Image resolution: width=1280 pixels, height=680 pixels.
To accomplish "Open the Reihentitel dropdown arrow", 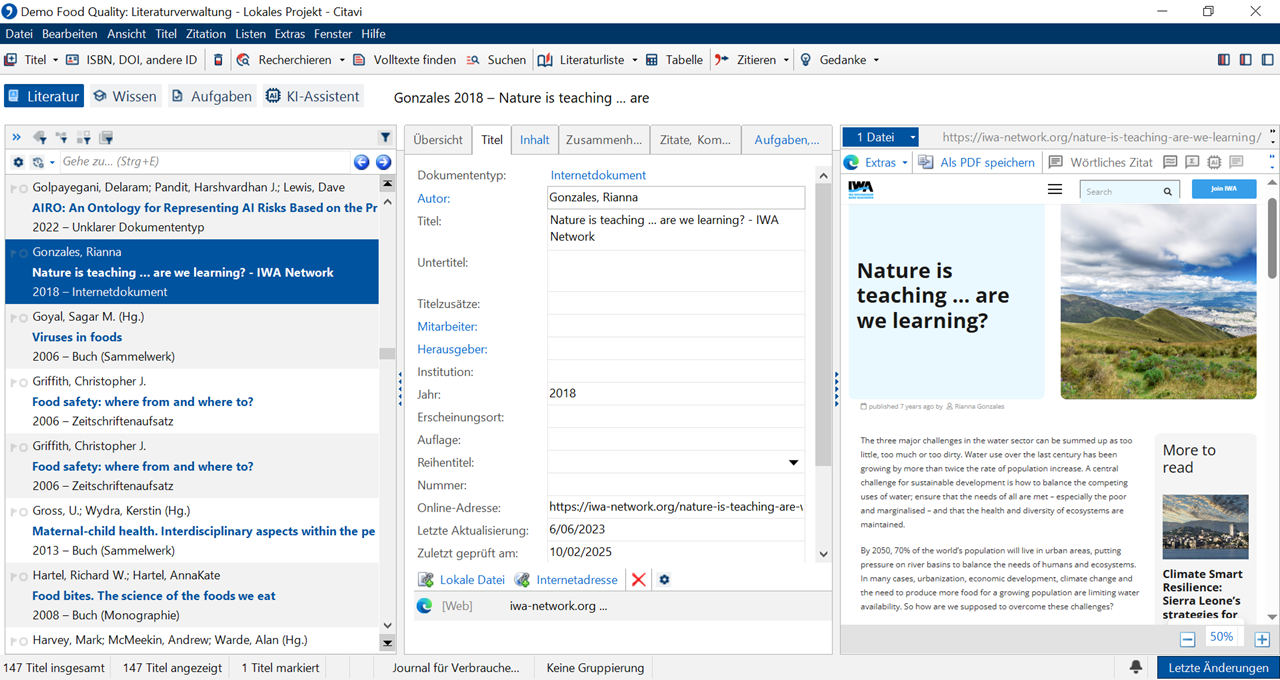I will tap(794, 463).
